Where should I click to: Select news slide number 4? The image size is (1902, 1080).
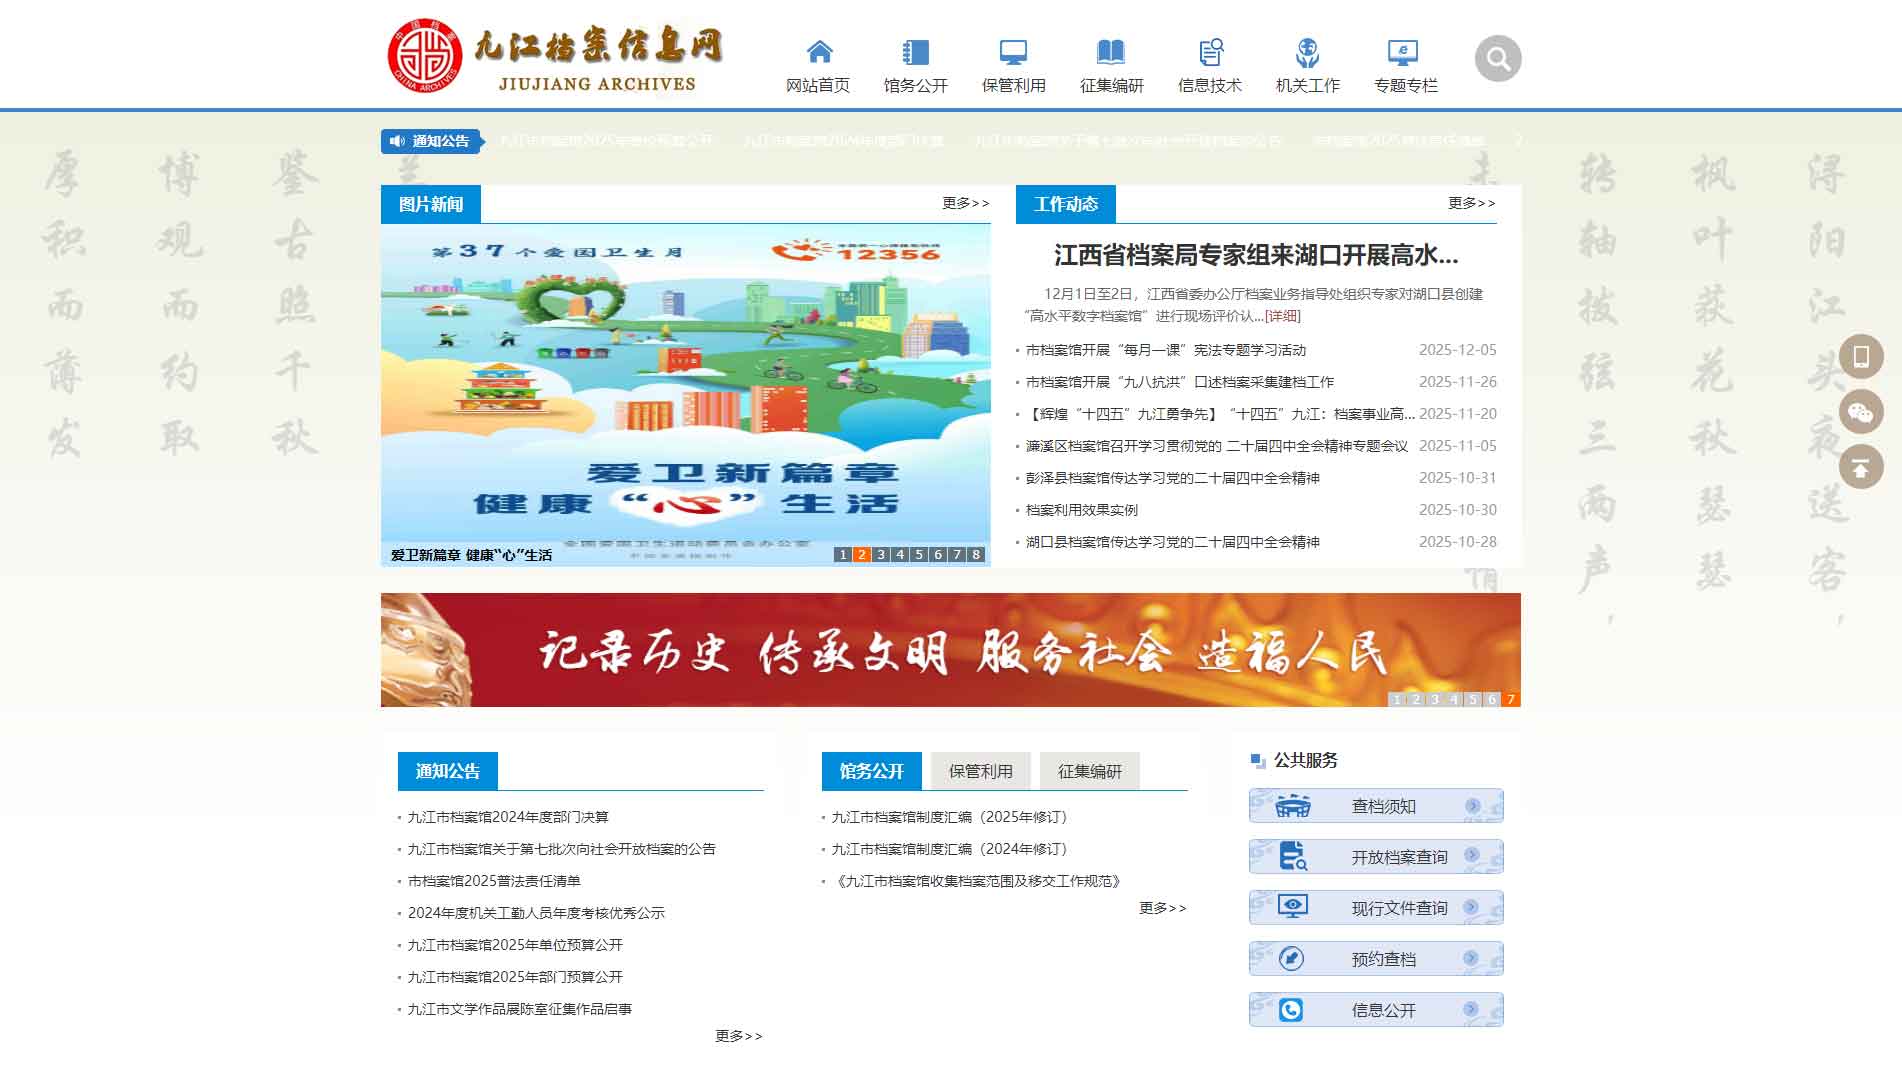900,554
